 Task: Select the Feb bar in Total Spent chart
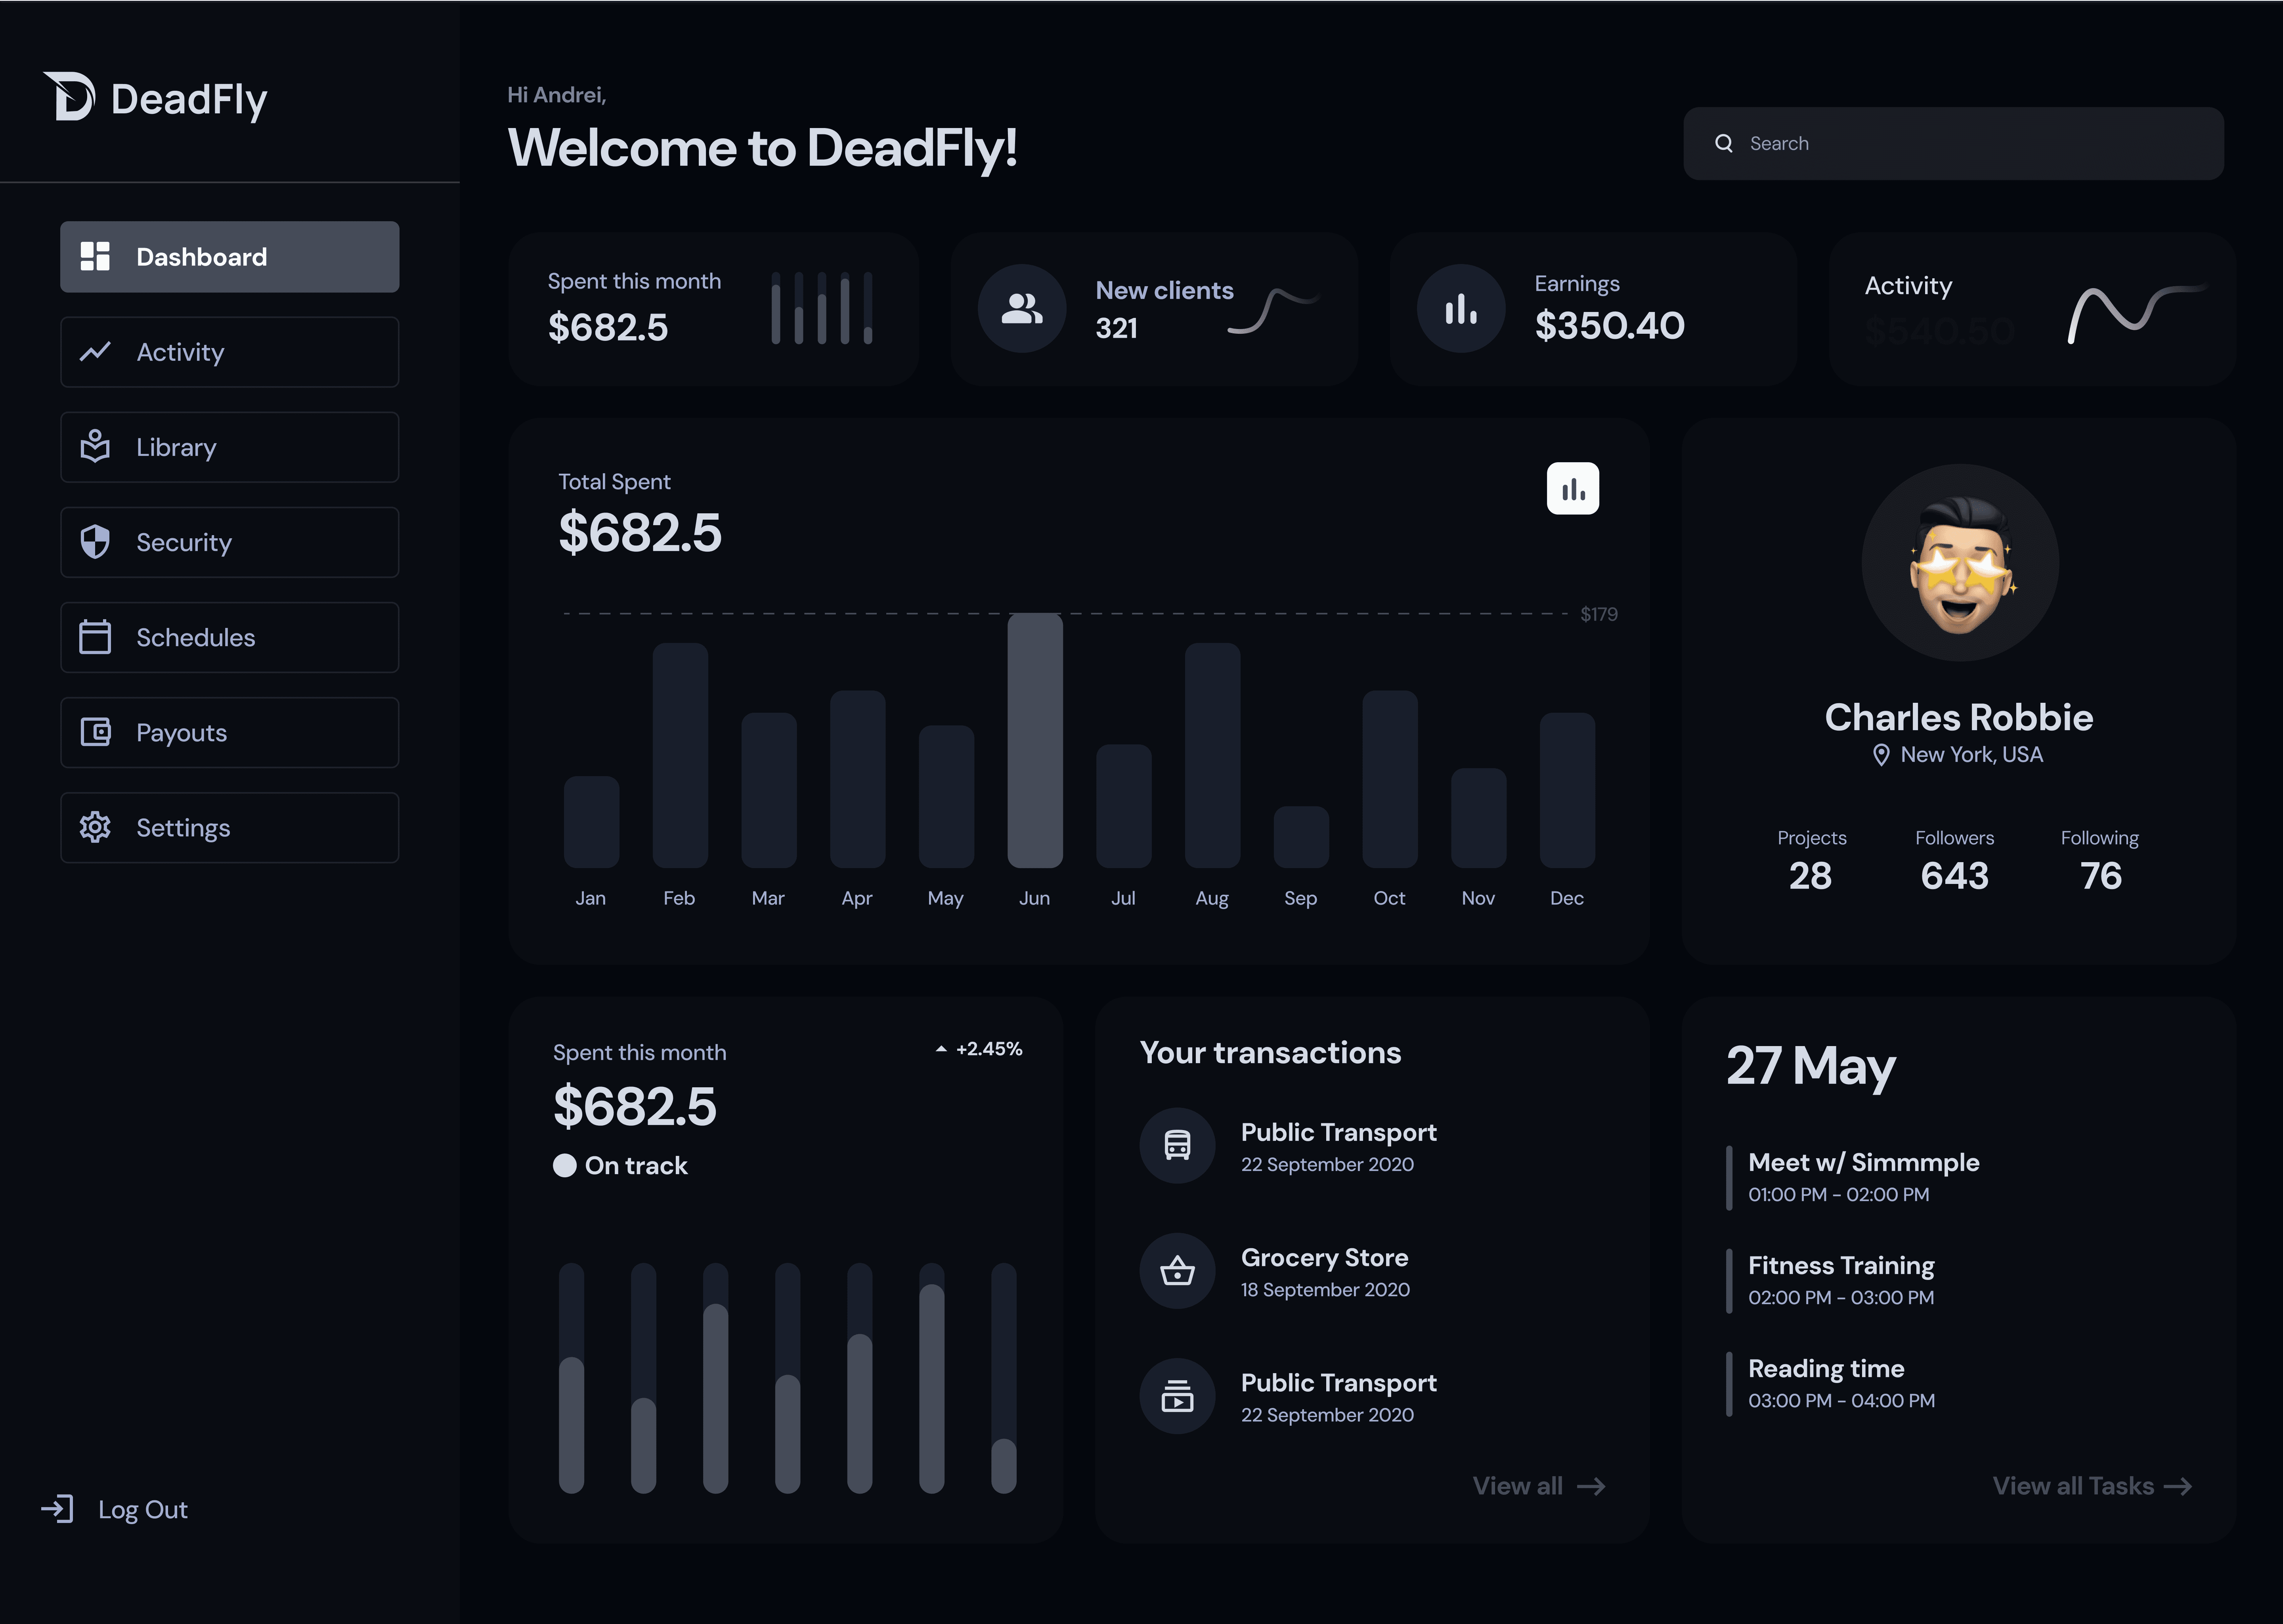point(680,755)
